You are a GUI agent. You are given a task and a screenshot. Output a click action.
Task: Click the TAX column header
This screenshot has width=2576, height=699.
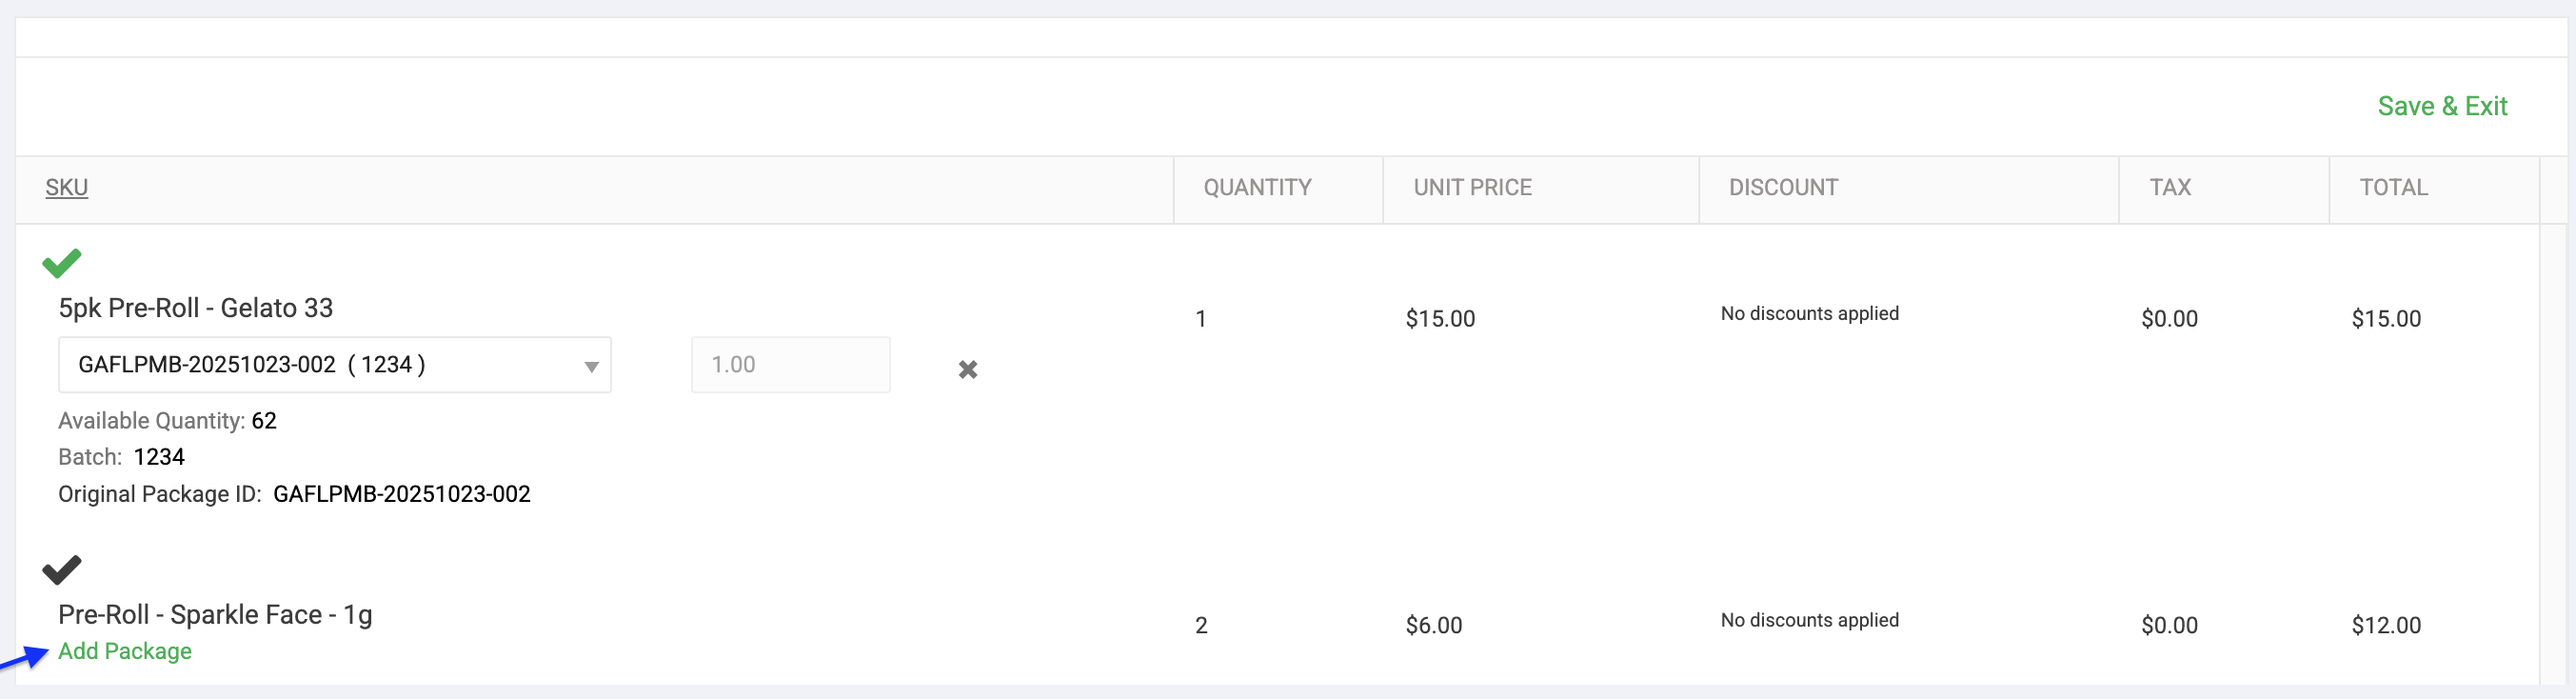(x=2170, y=187)
